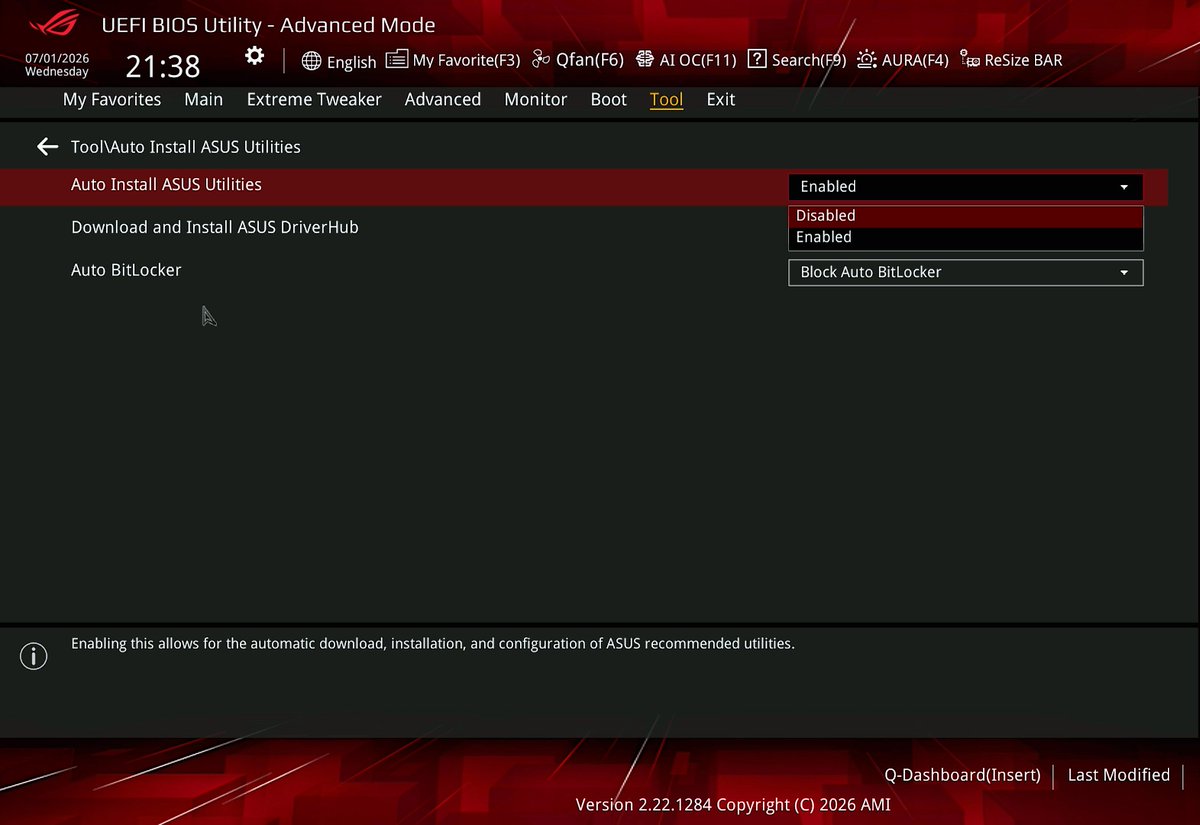
Task: Click the info icon in help area
Action: click(x=34, y=657)
